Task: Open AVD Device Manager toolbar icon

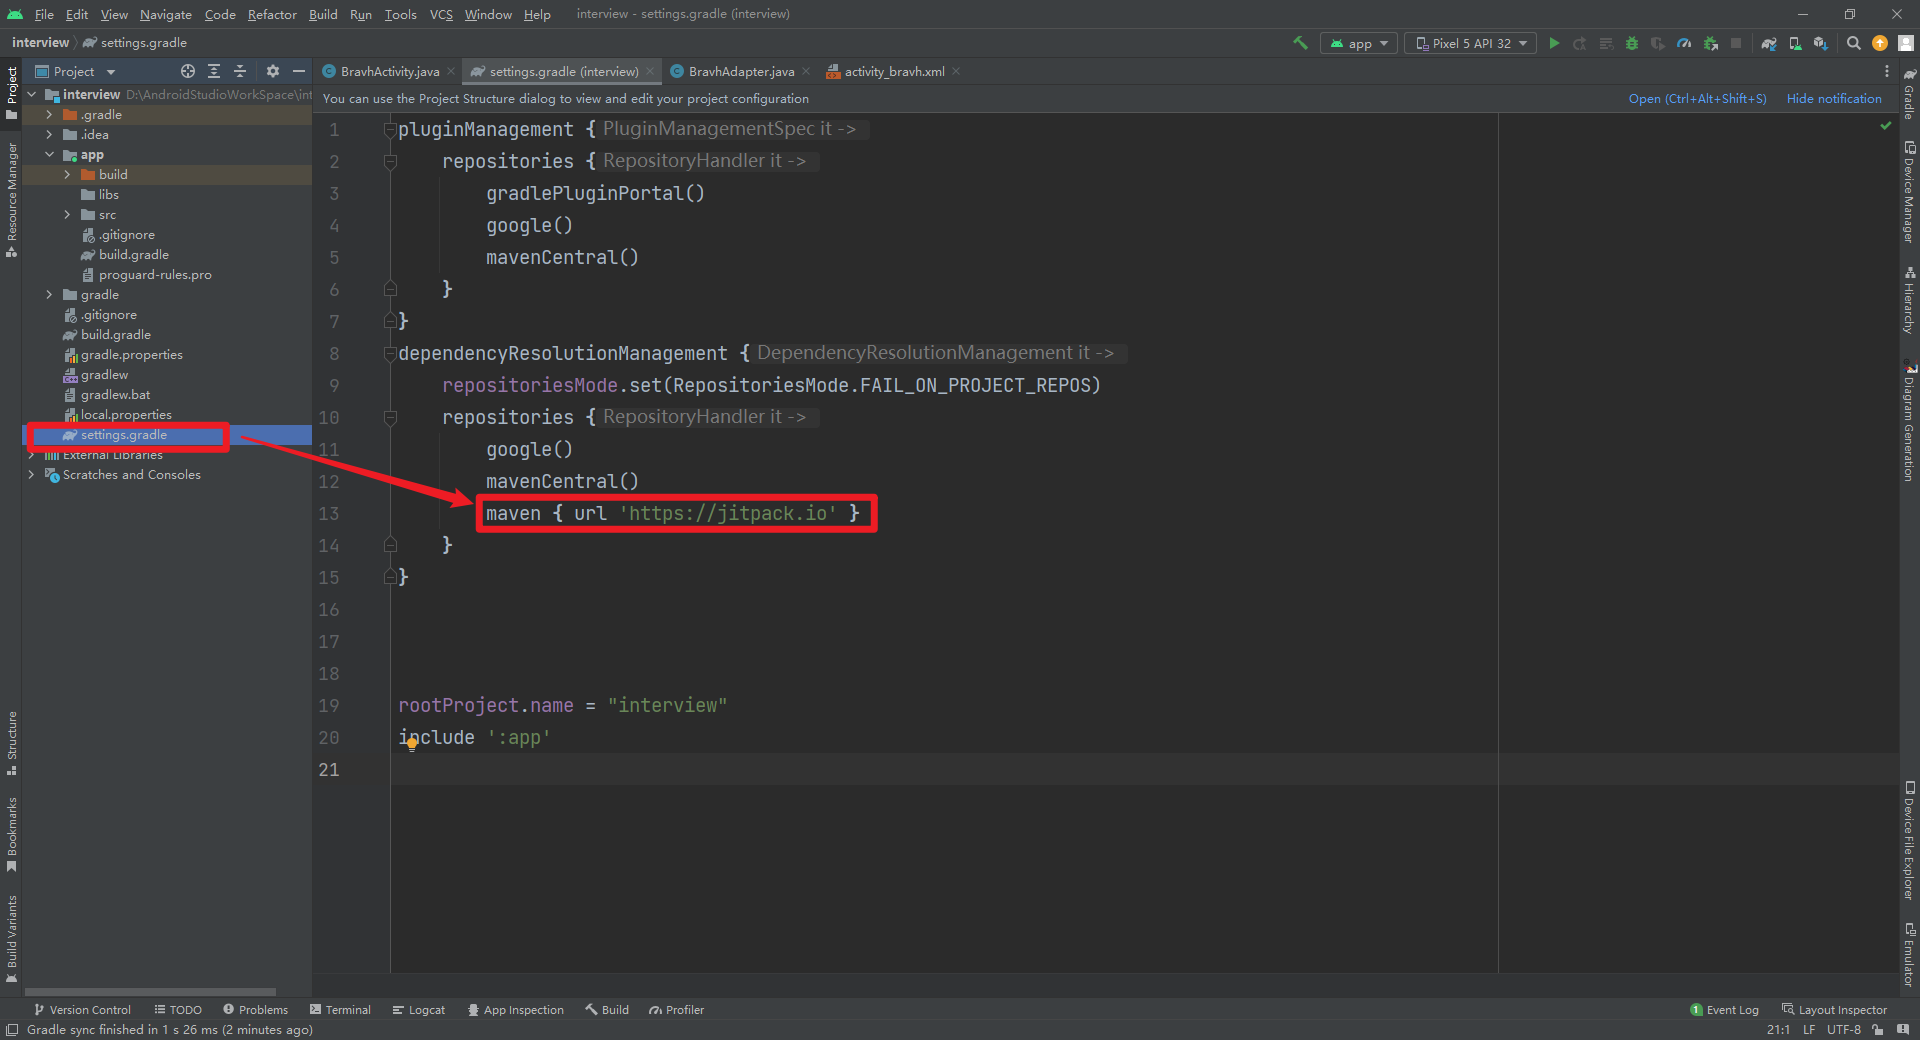Action: tap(1795, 43)
